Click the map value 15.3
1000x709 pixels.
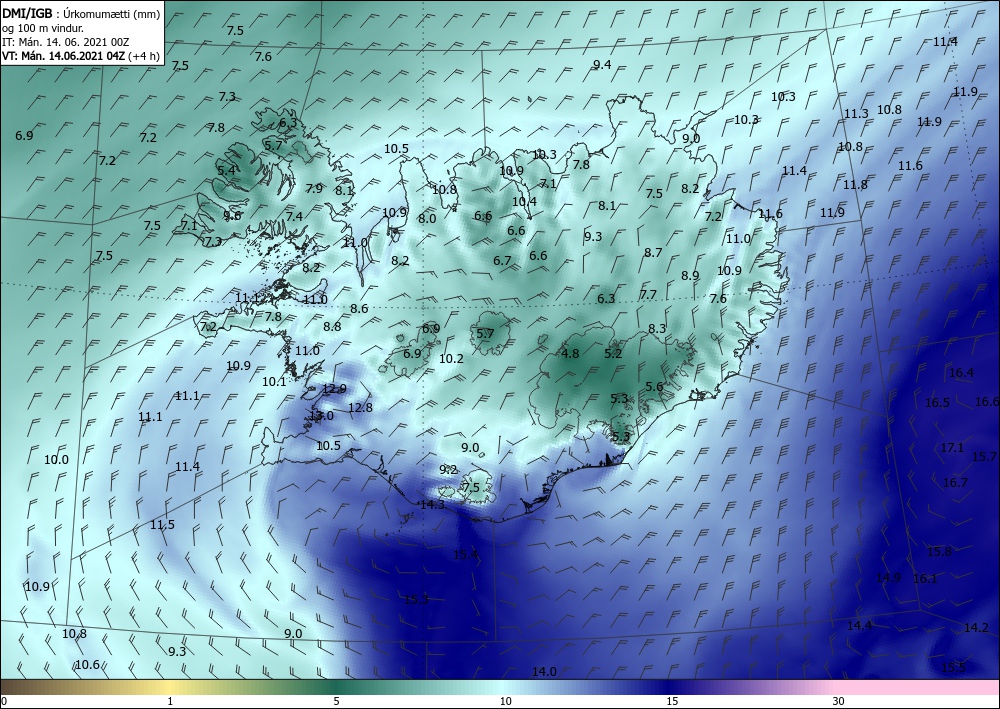(x=416, y=599)
